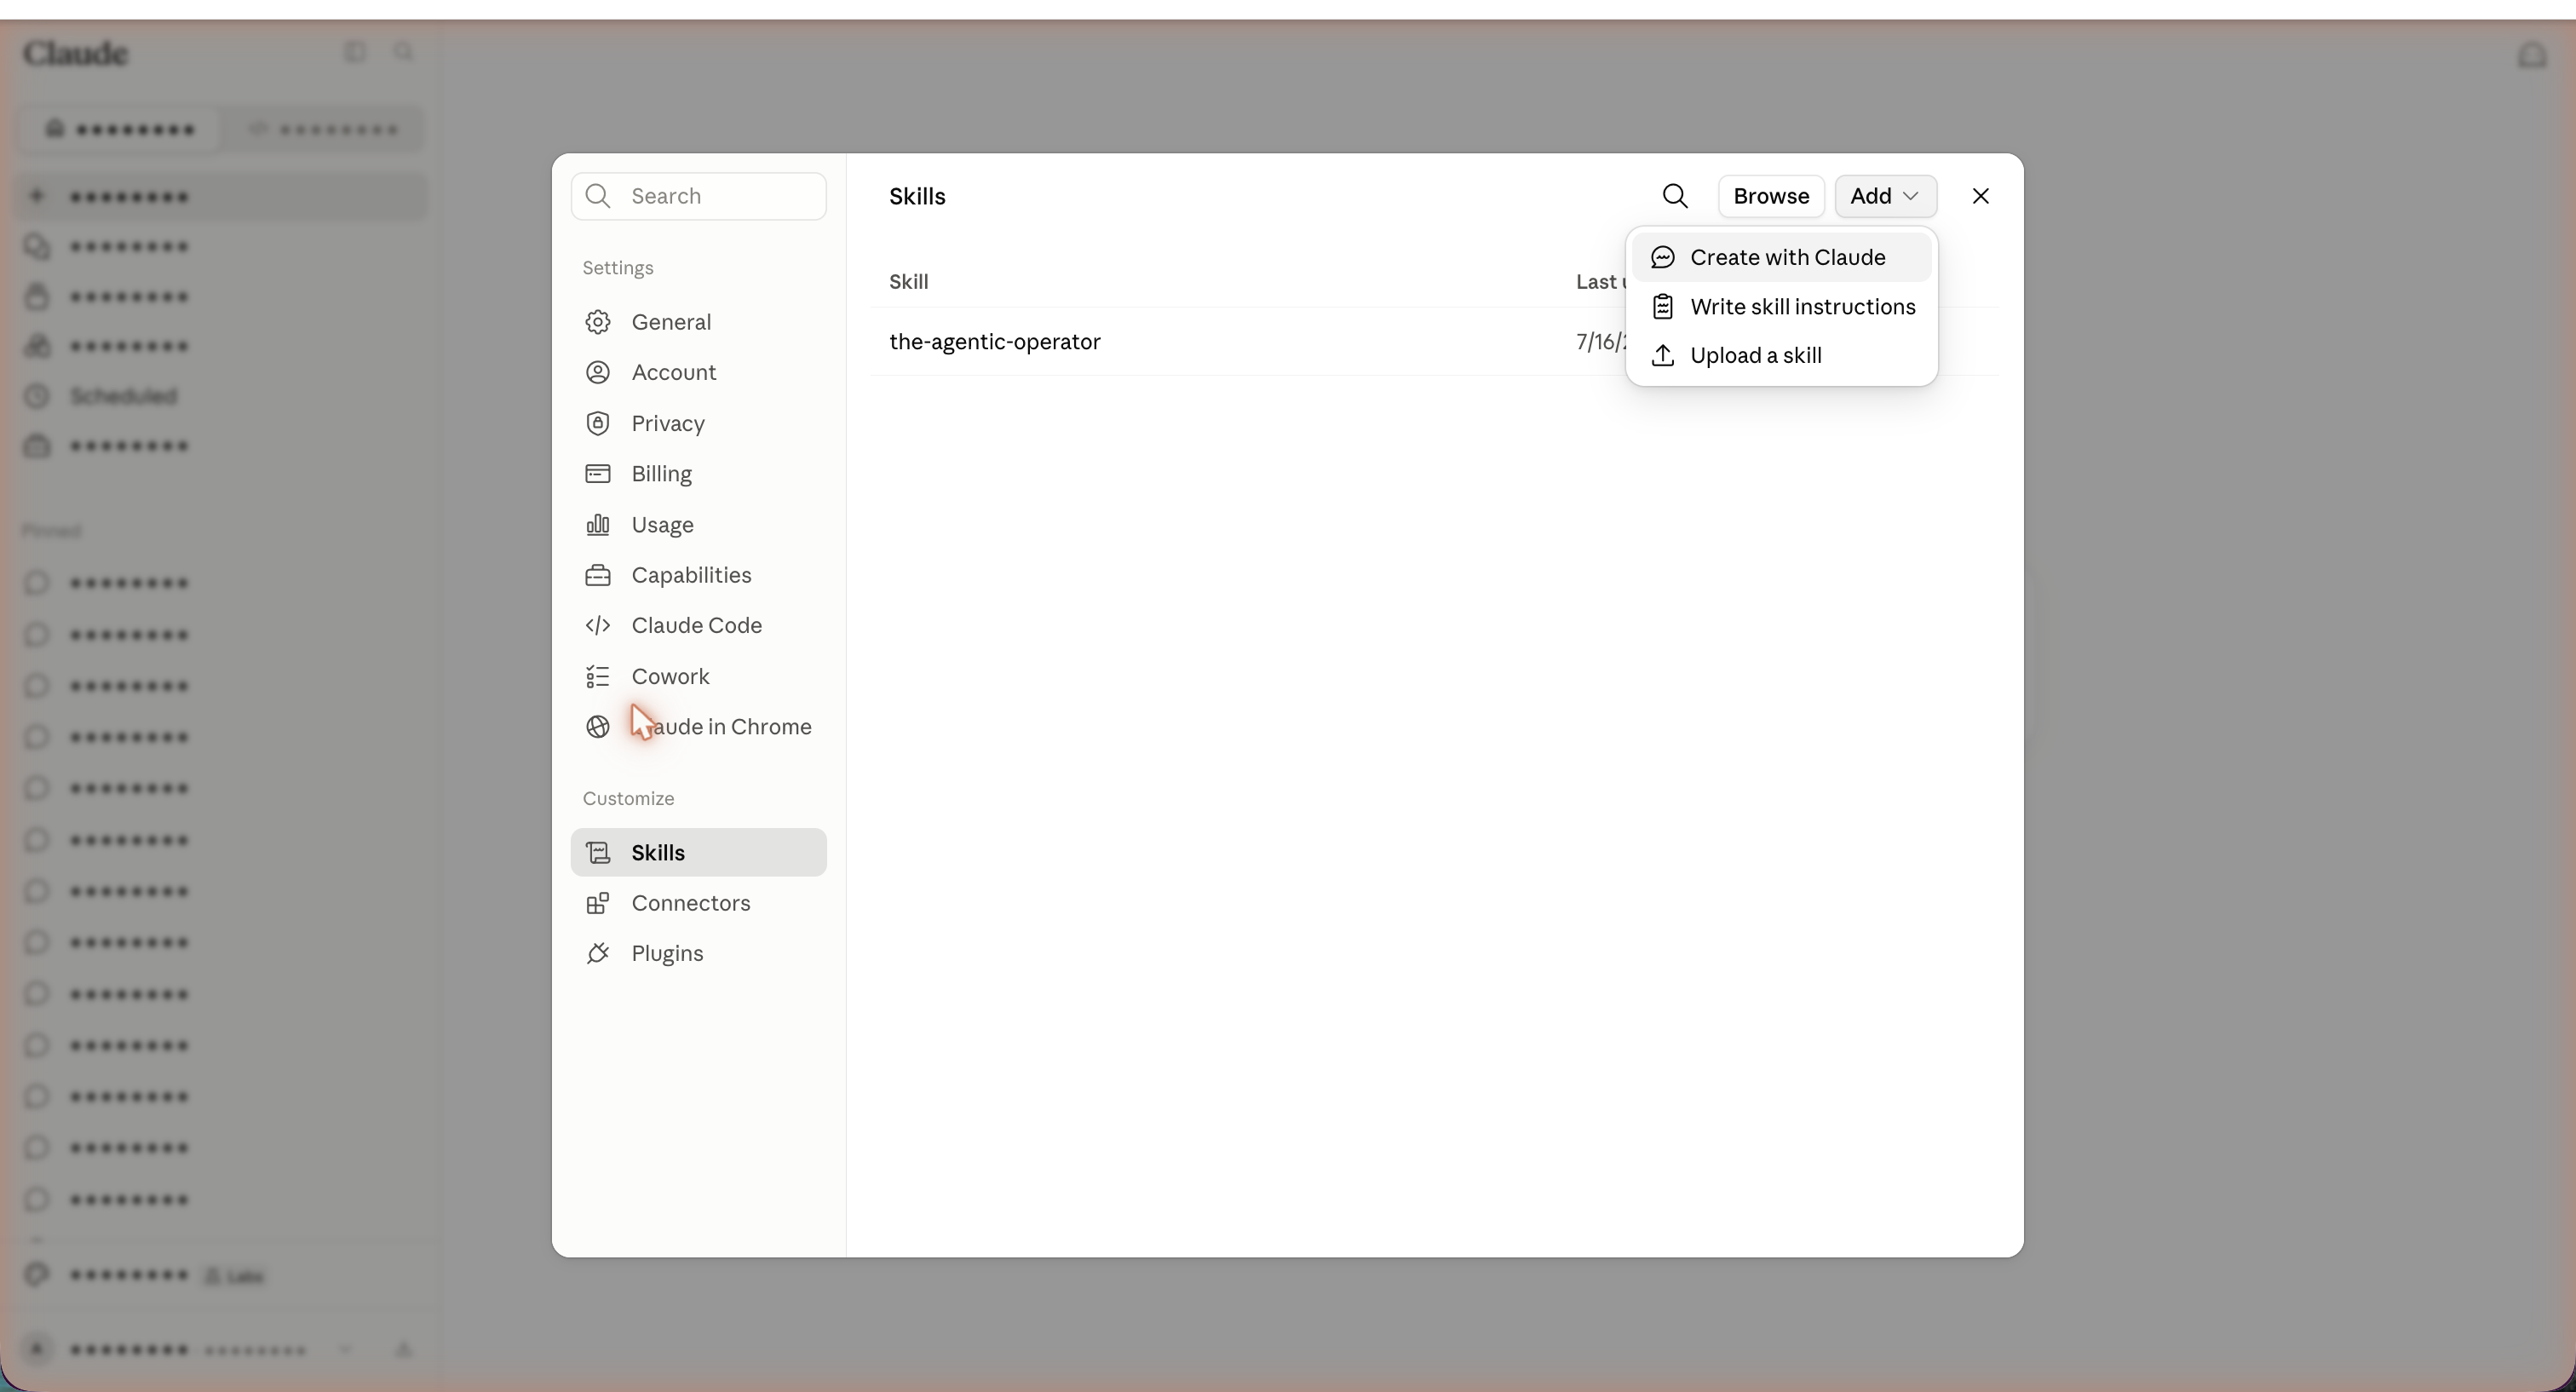
Task: Click the Claude Code brackets icon
Action: [598, 625]
